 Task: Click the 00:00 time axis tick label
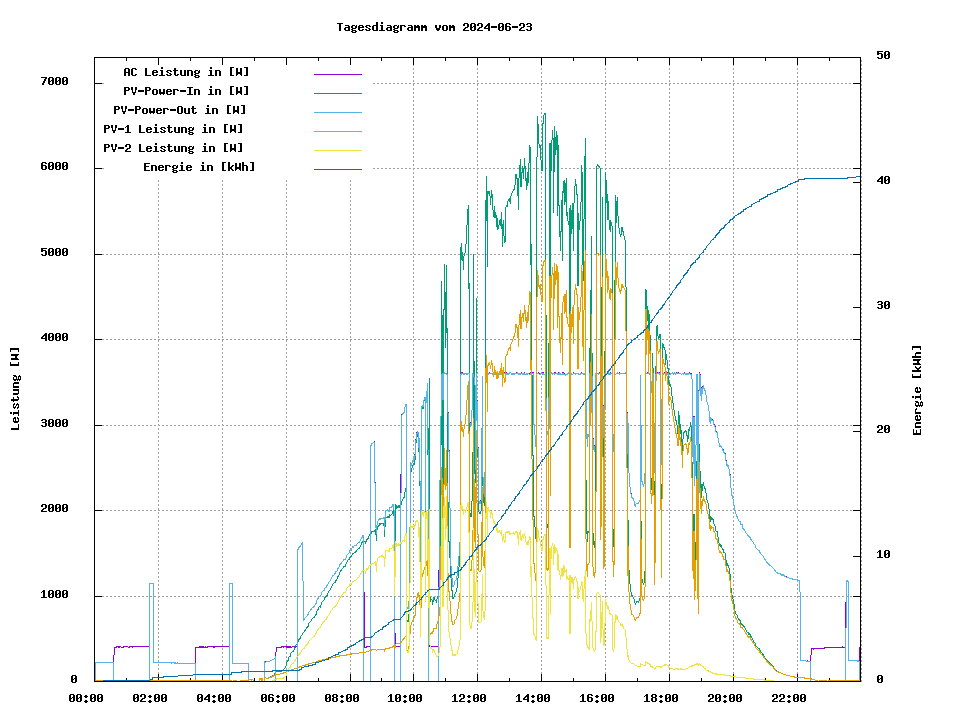pyautogui.click(x=86, y=698)
